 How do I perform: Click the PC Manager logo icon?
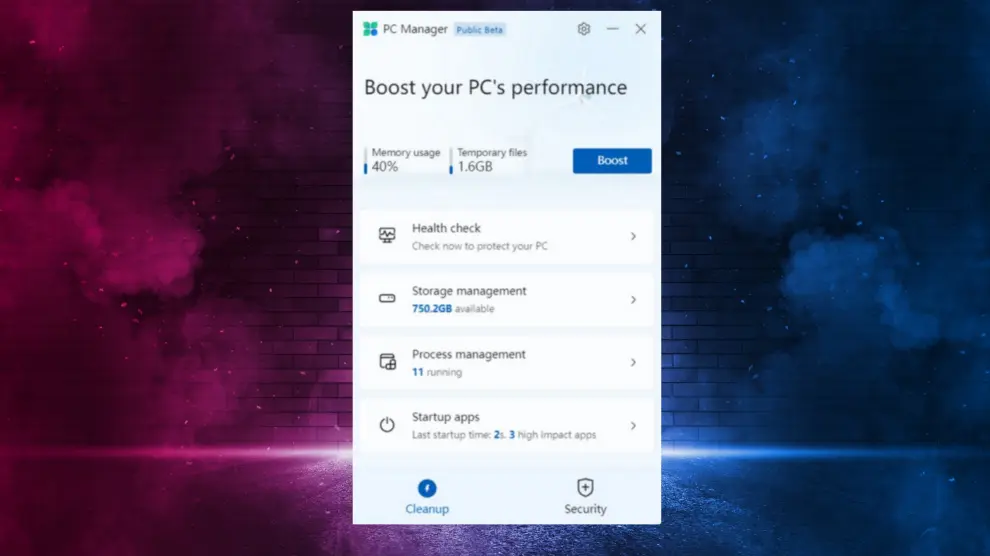click(371, 29)
